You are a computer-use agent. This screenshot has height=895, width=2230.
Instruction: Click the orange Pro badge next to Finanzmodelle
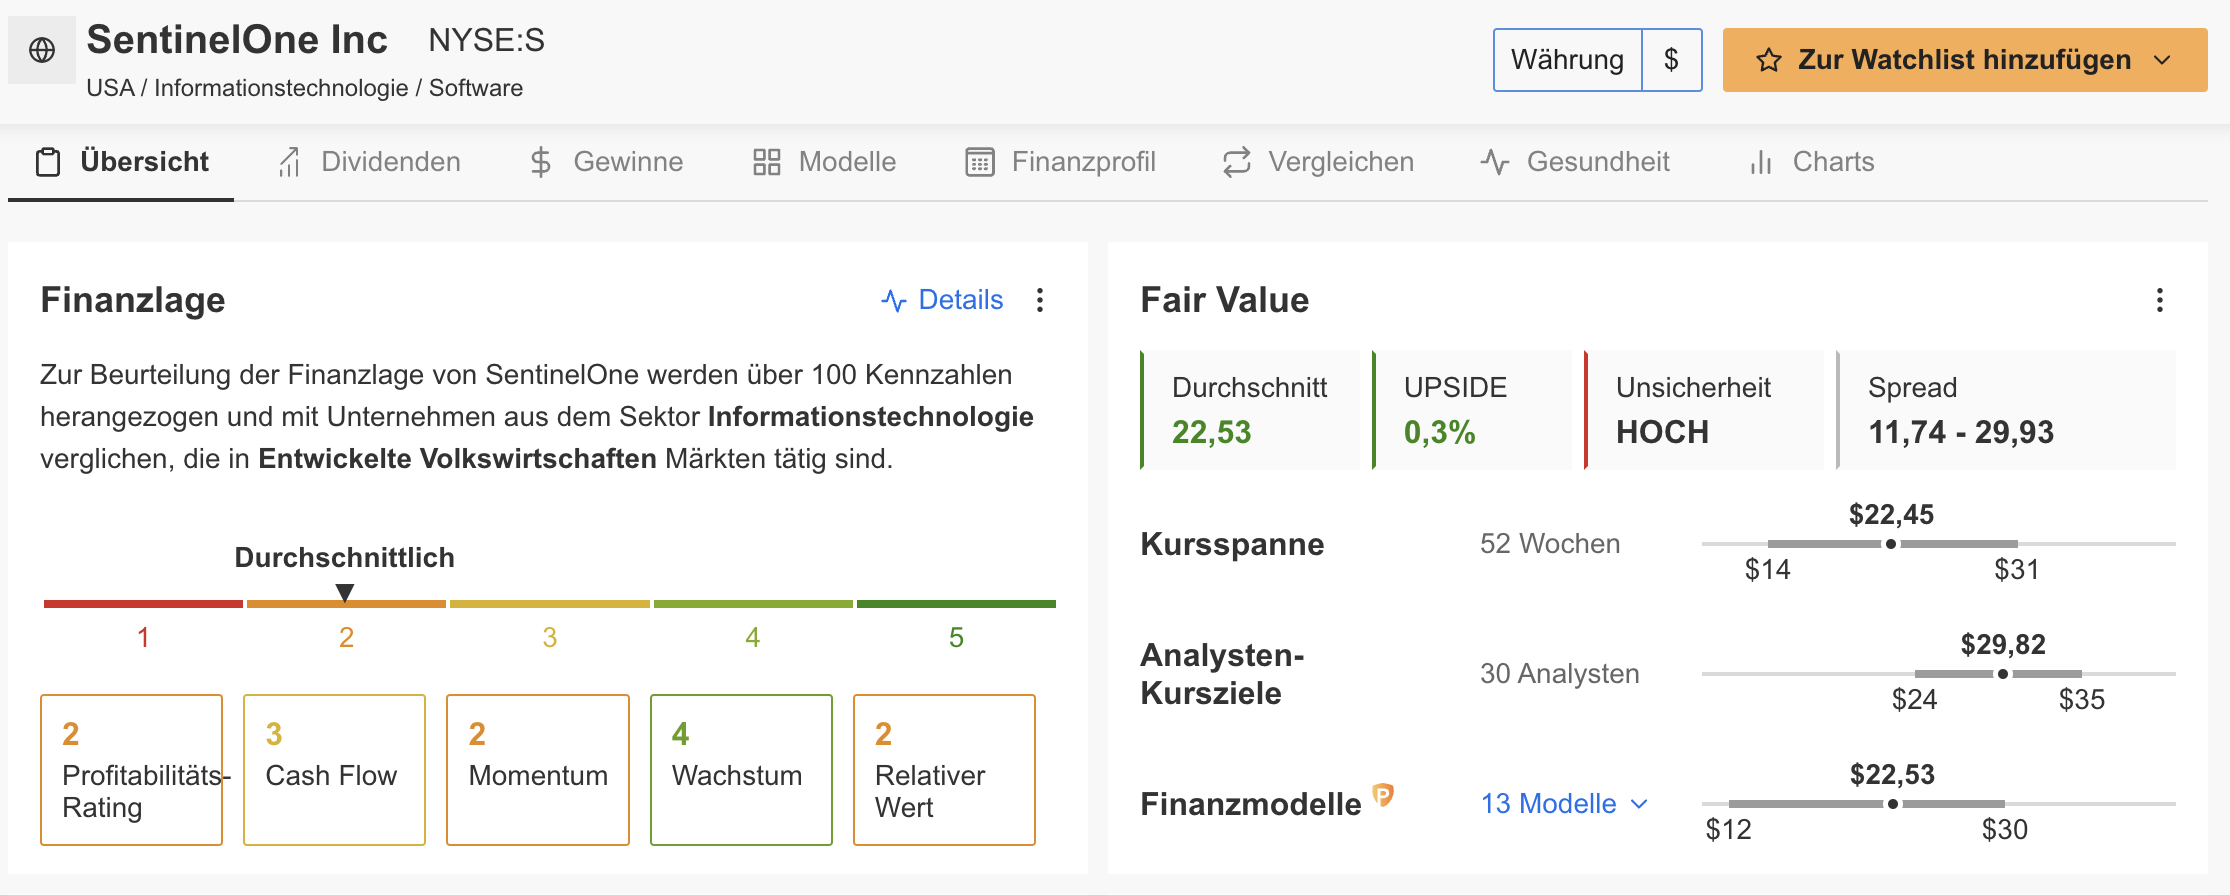coord(1383,795)
